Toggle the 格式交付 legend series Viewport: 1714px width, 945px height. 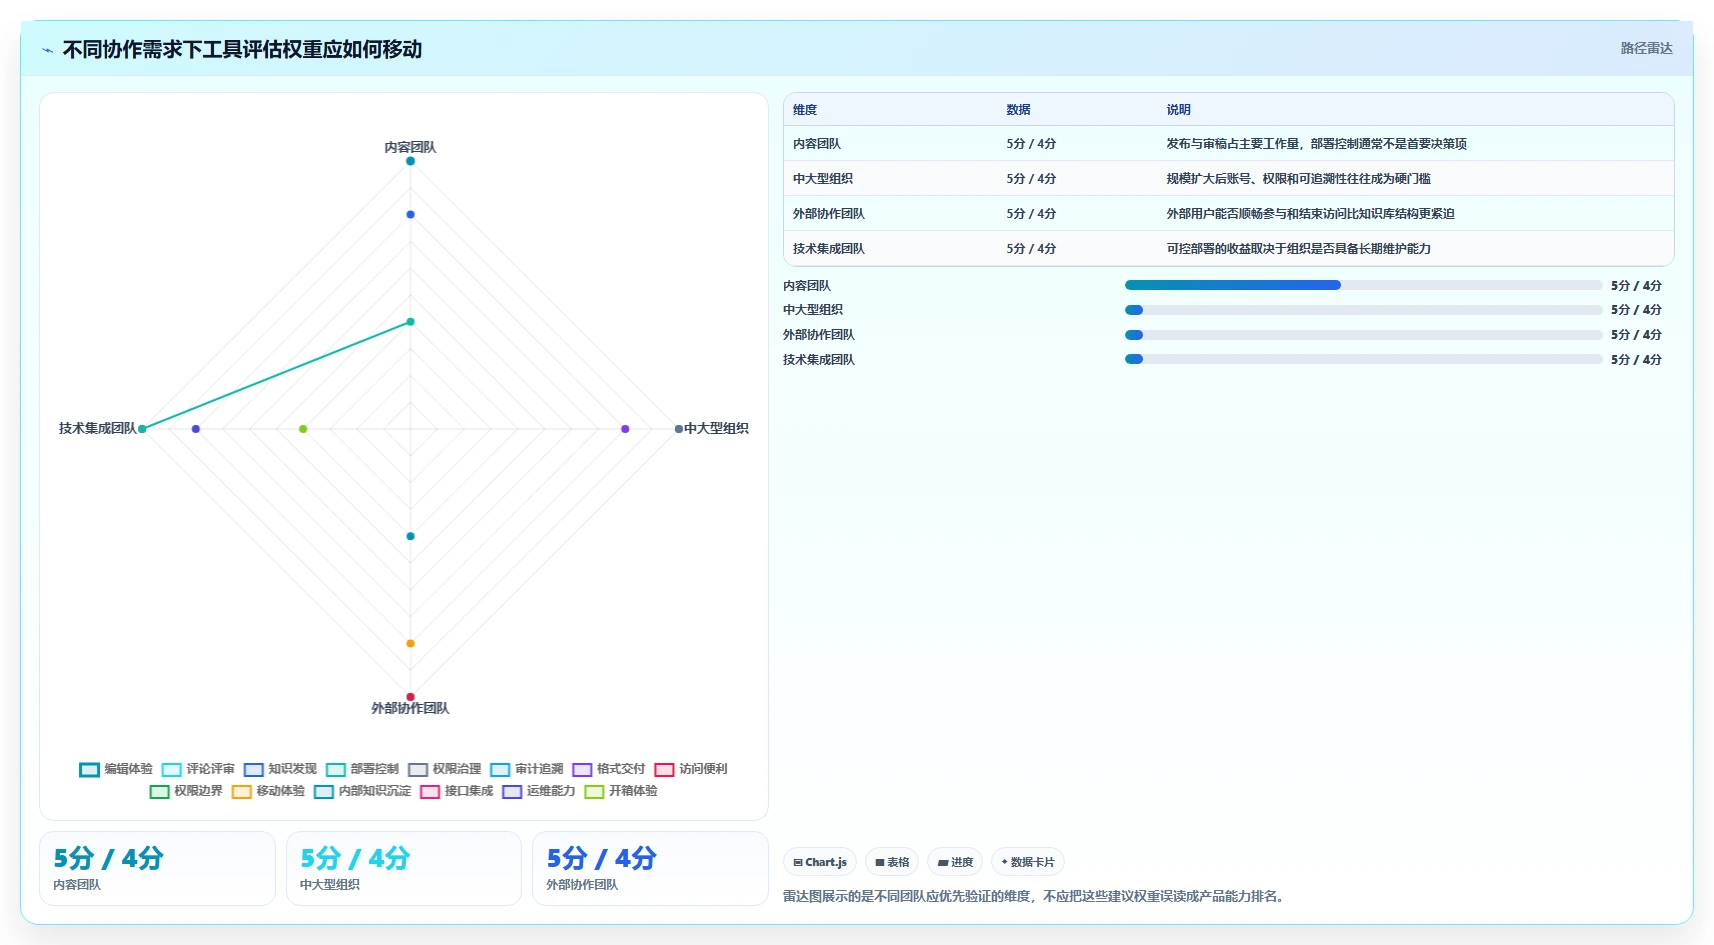608,769
